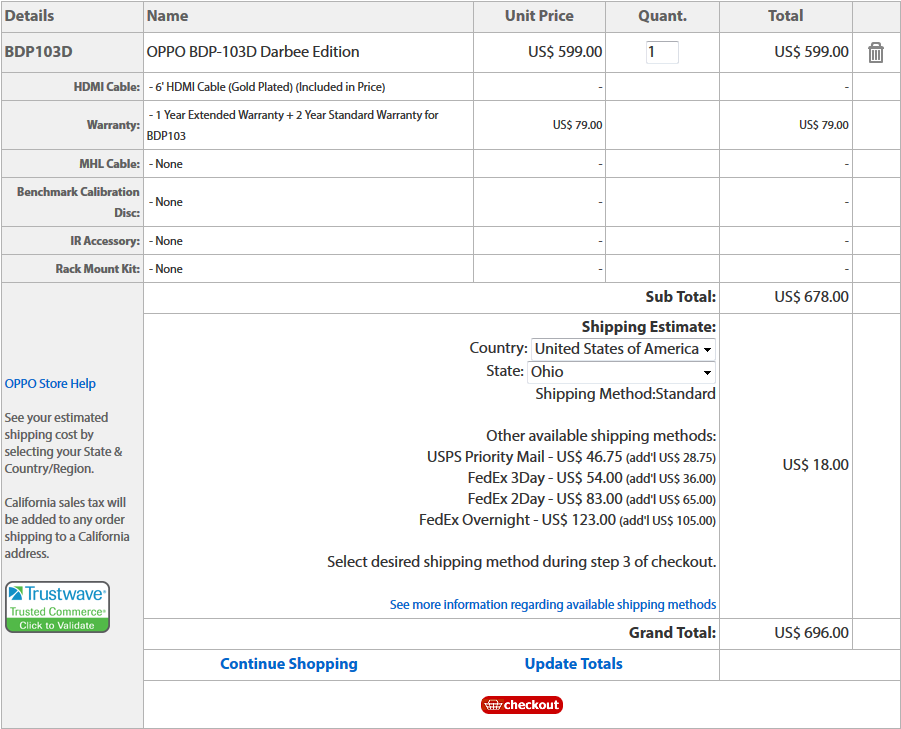Click Continue Shopping

(x=288, y=664)
